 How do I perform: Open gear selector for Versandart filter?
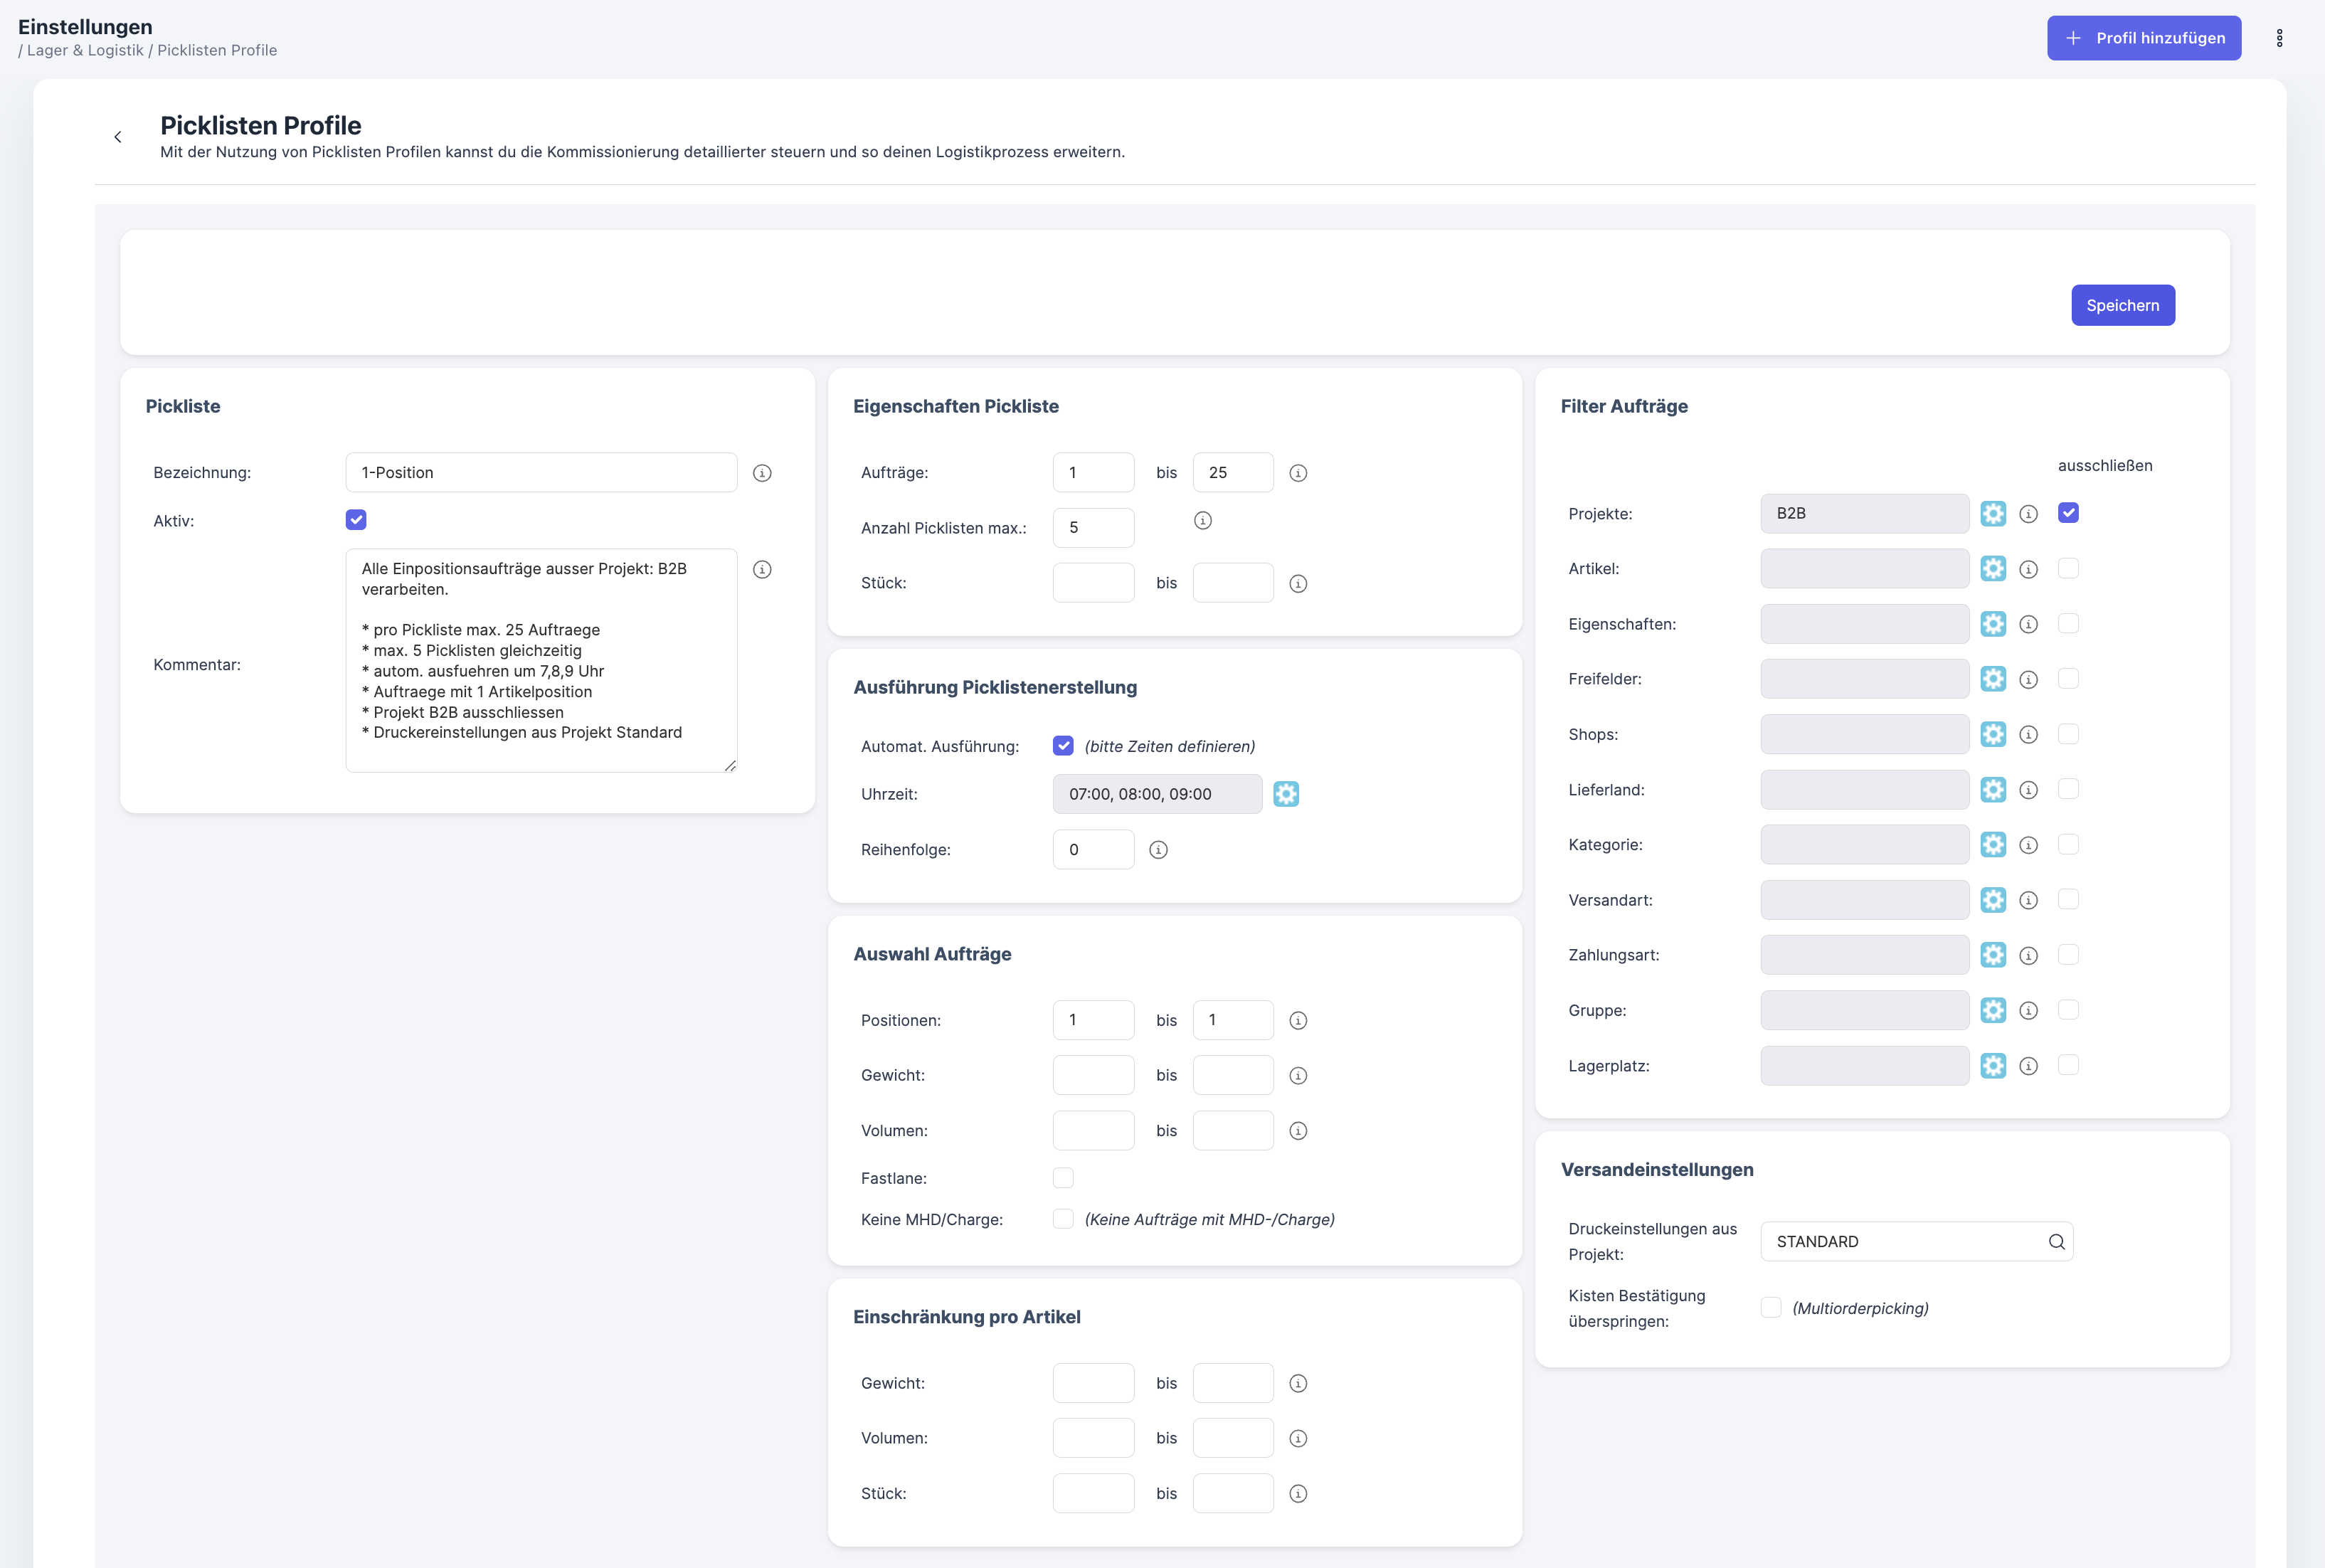[x=1993, y=900]
